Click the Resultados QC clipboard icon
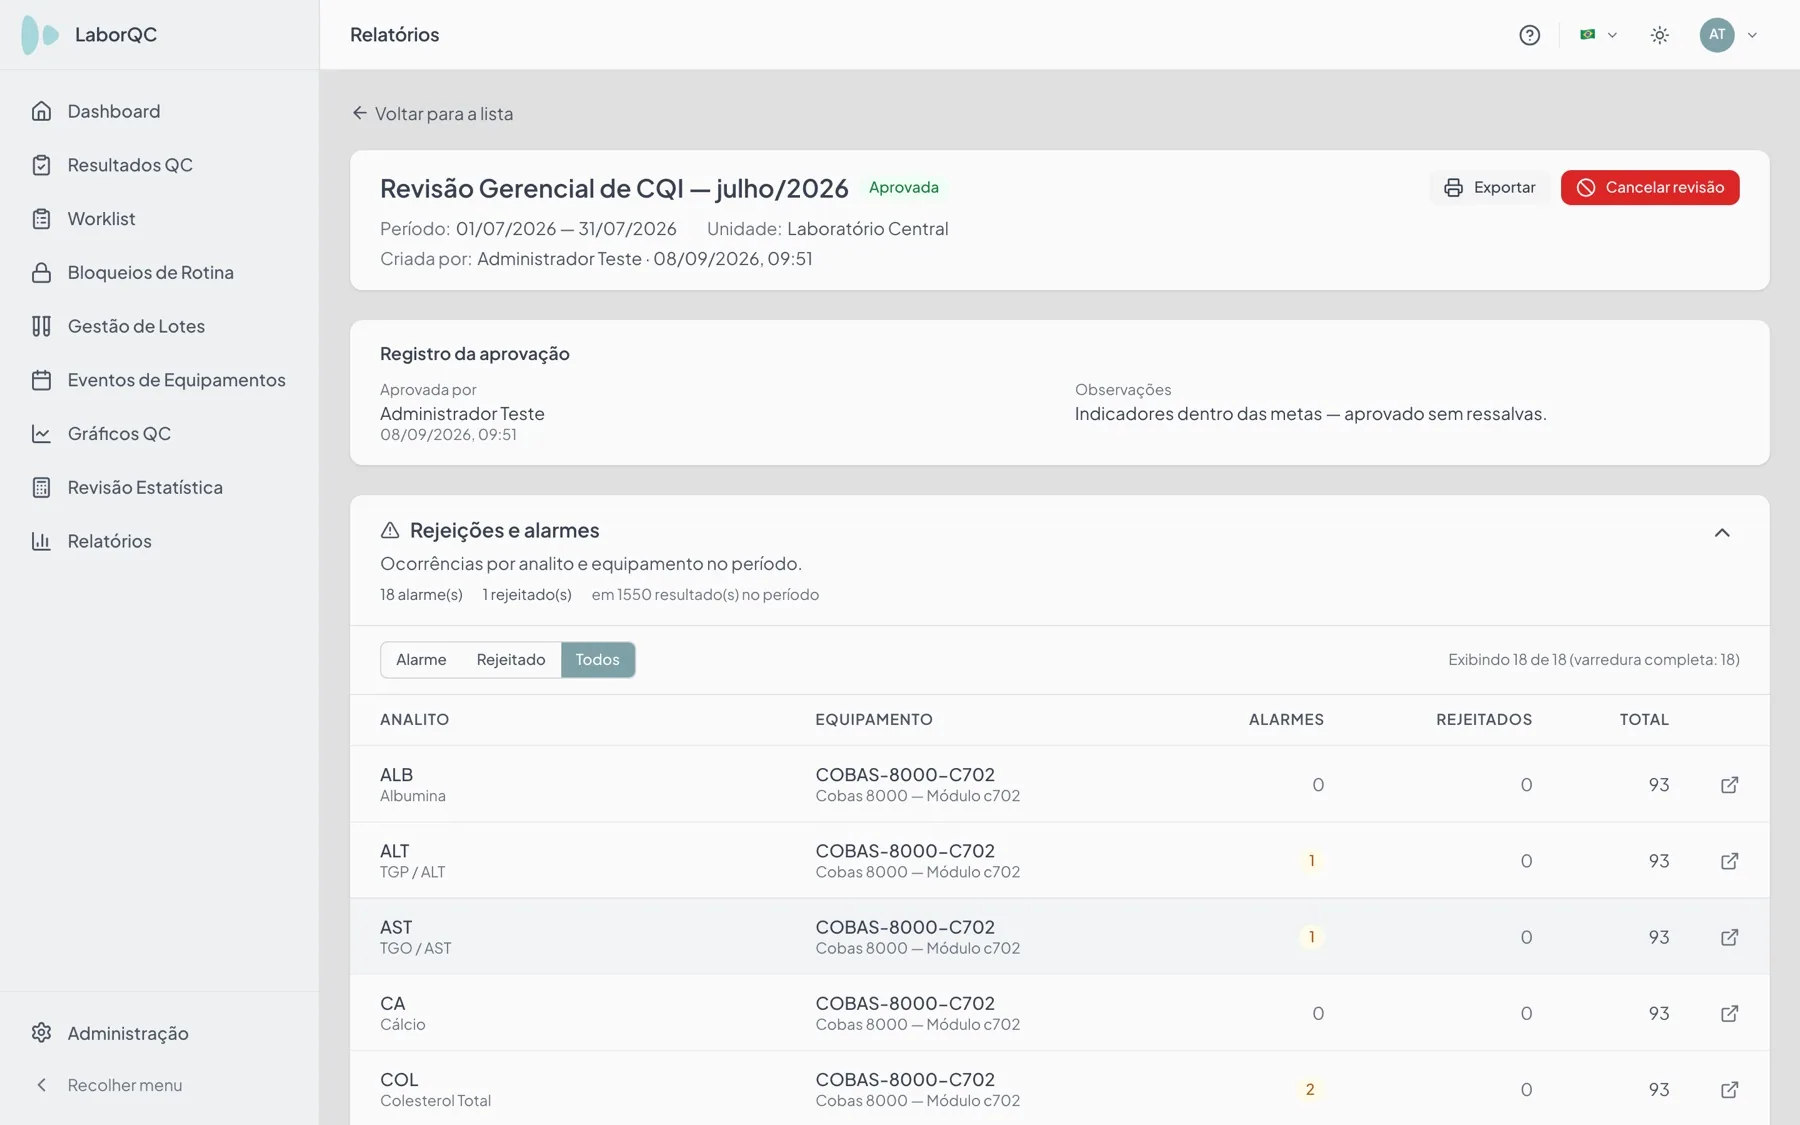1800x1125 pixels. pos(41,165)
